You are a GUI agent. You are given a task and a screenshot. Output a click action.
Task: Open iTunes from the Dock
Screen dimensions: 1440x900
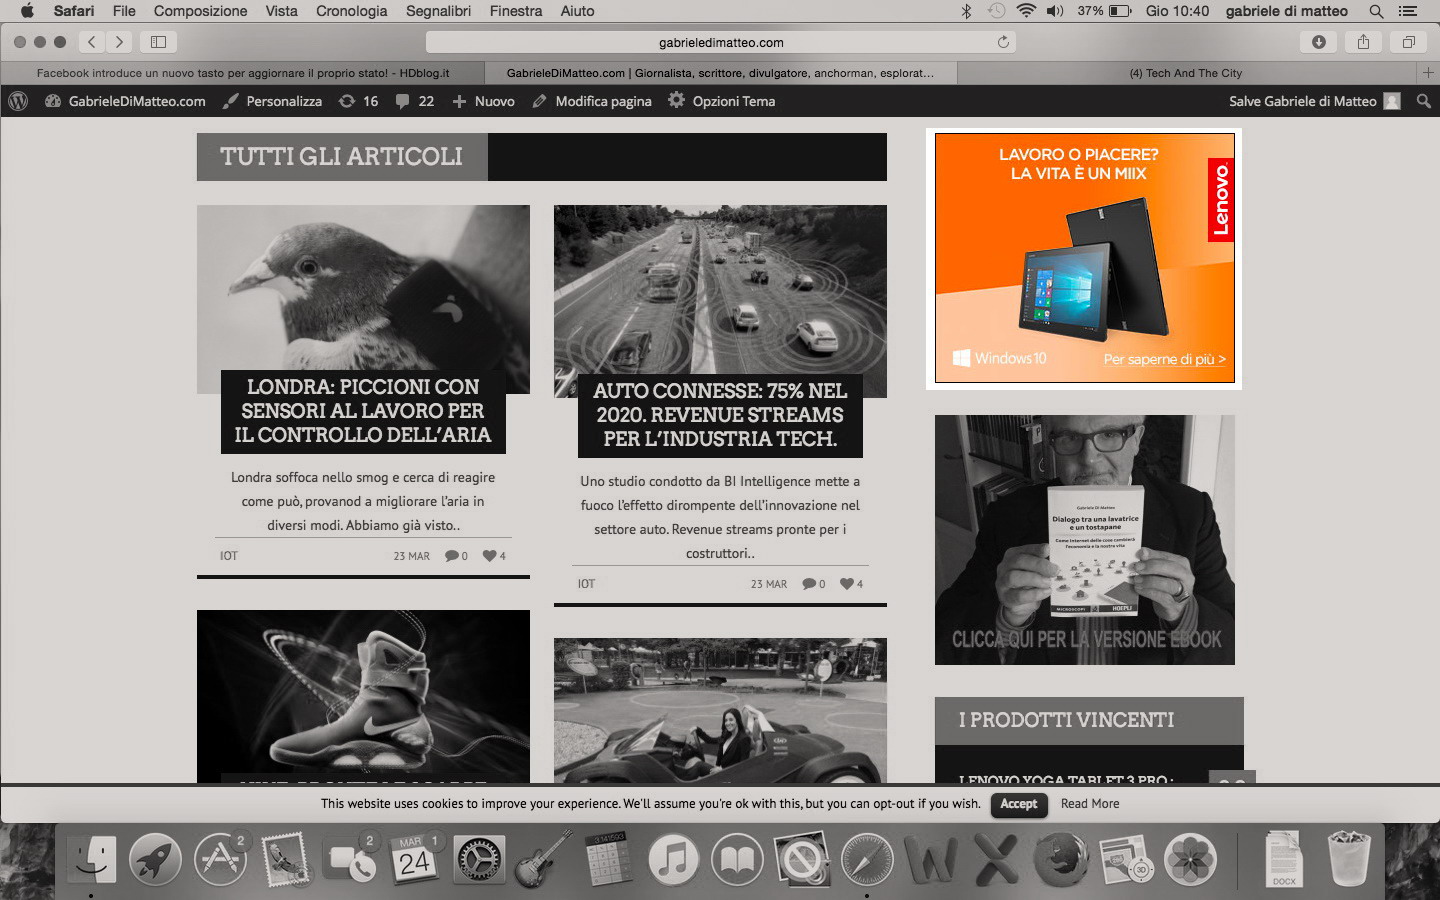pos(673,859)
